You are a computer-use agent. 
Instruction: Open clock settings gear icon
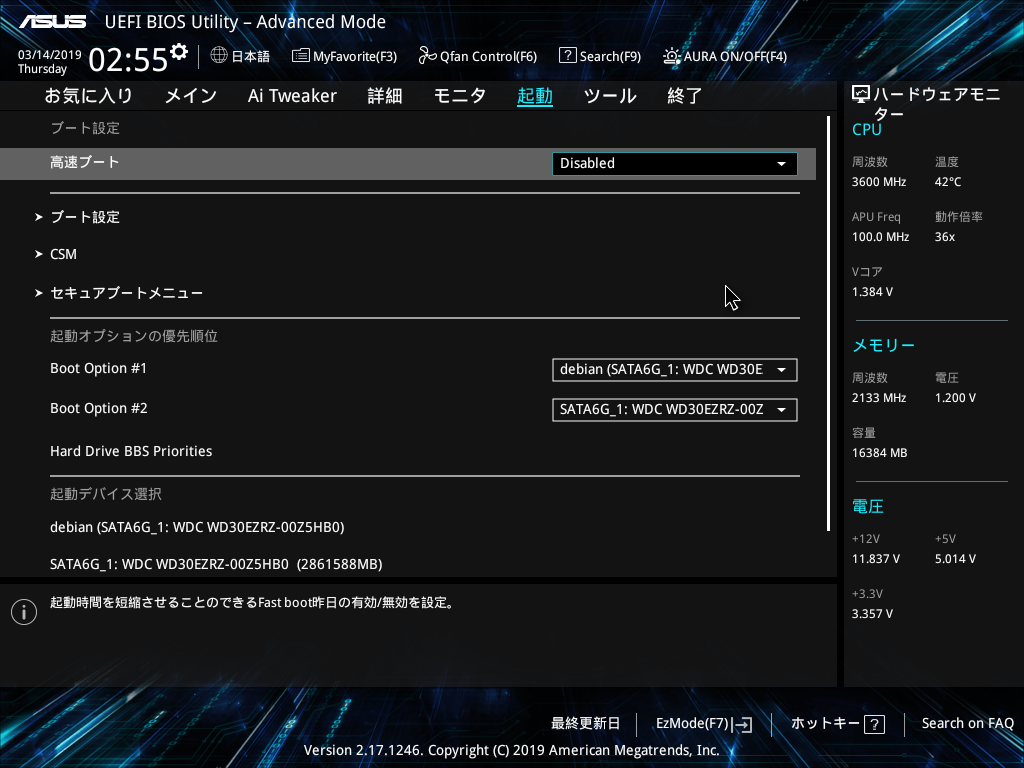tap(179, 52)
